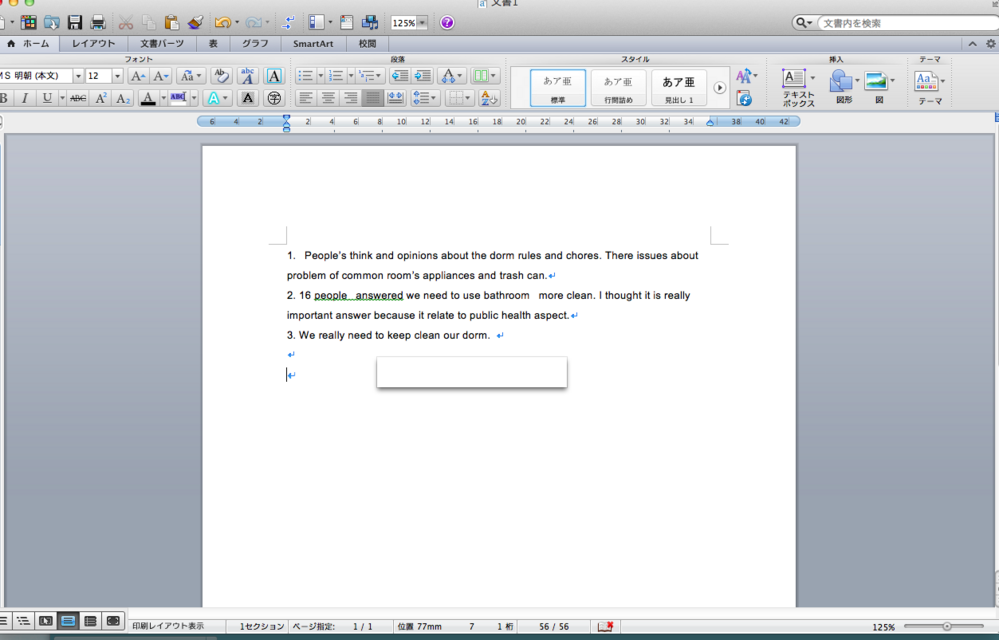Switch to the SmartArt tab
Image resolution: width=999 pixels, height=640 pixels.
click(x=313, y=43)
